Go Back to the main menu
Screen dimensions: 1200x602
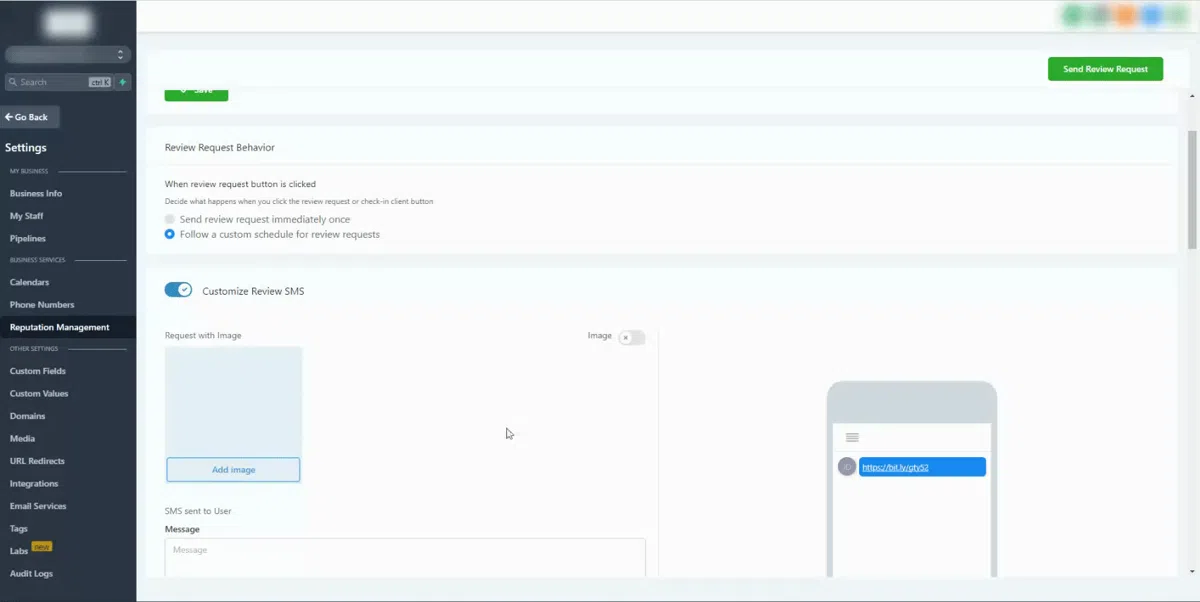30,117
